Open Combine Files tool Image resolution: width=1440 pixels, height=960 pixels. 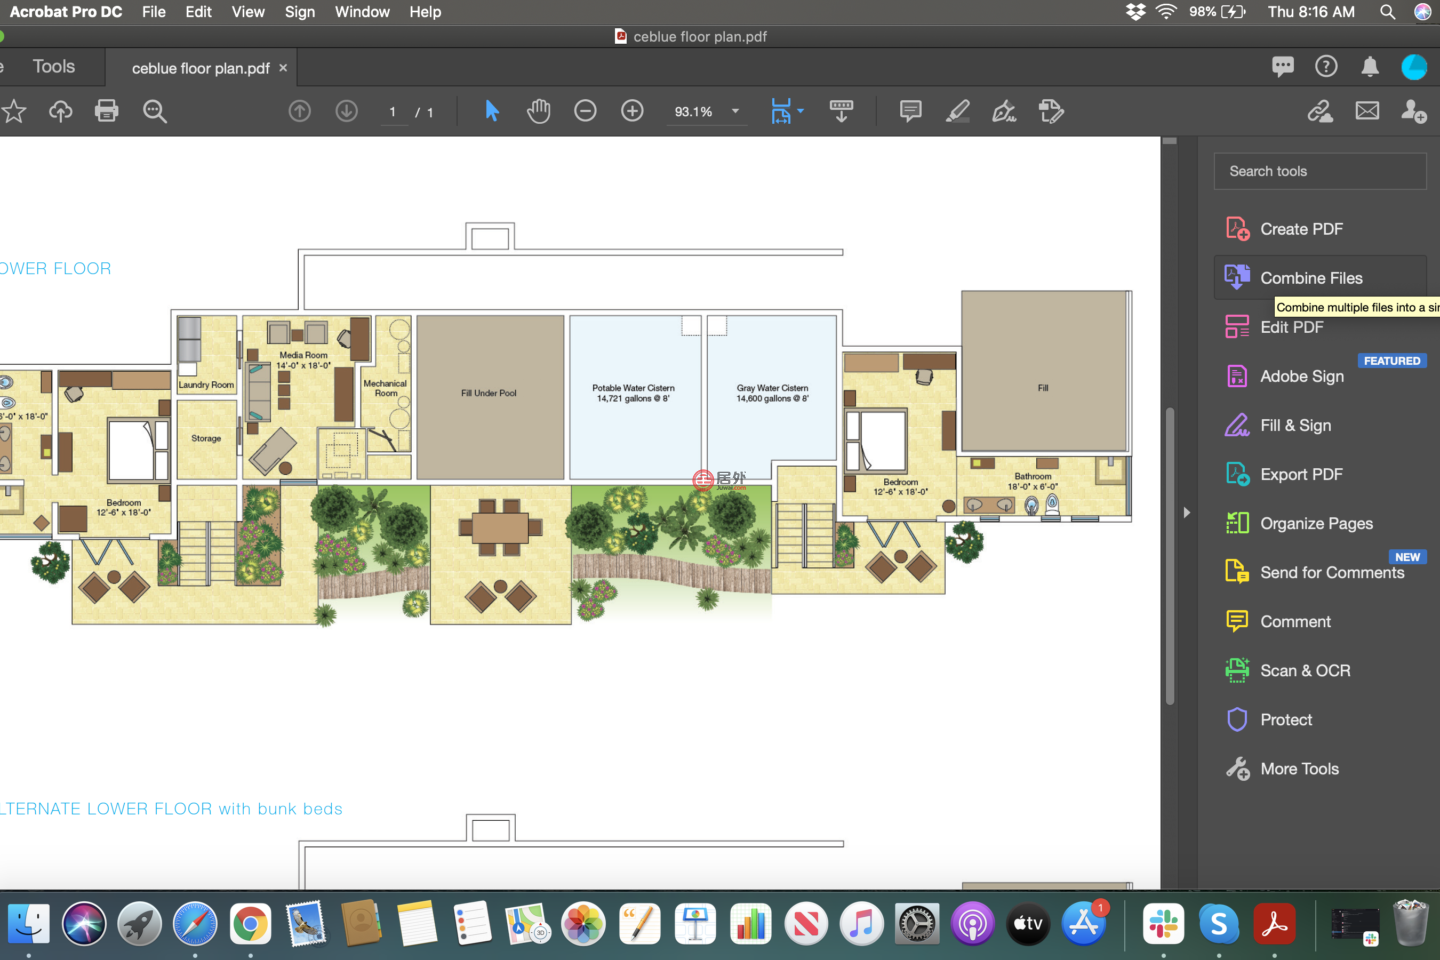tap(1320, 278)
